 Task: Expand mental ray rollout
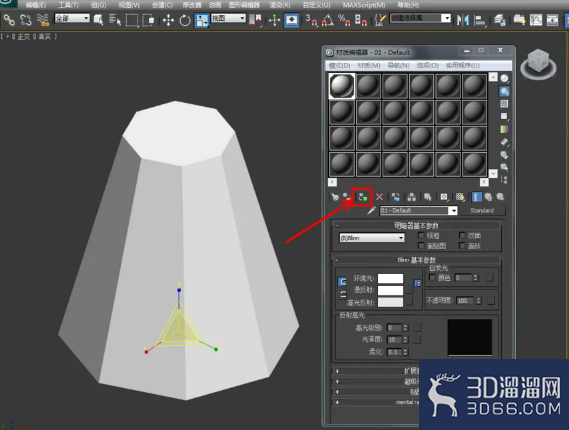point(376,402)
